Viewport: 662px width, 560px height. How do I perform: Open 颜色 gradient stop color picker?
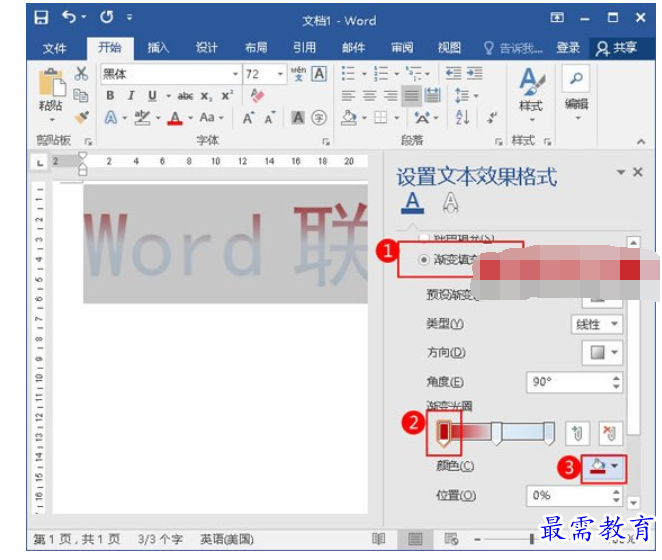[x=604, y=468]
